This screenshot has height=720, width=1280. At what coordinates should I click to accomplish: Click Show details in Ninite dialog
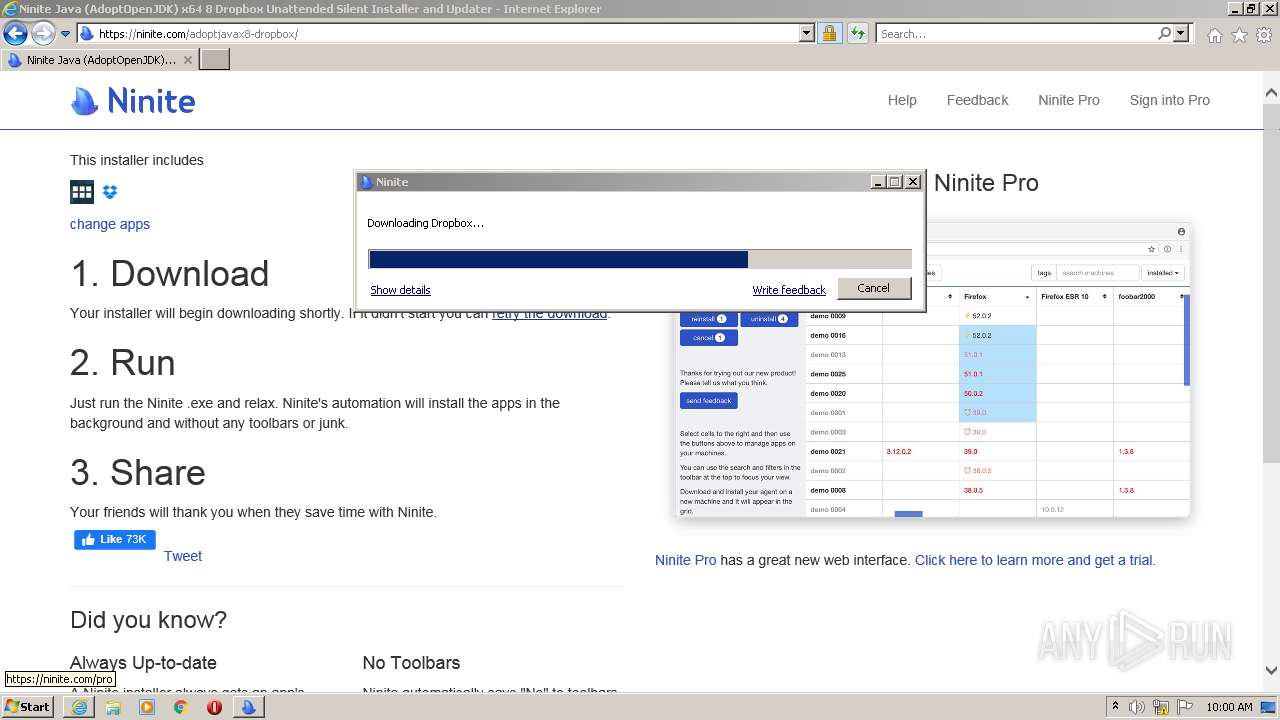click(400, 290)
